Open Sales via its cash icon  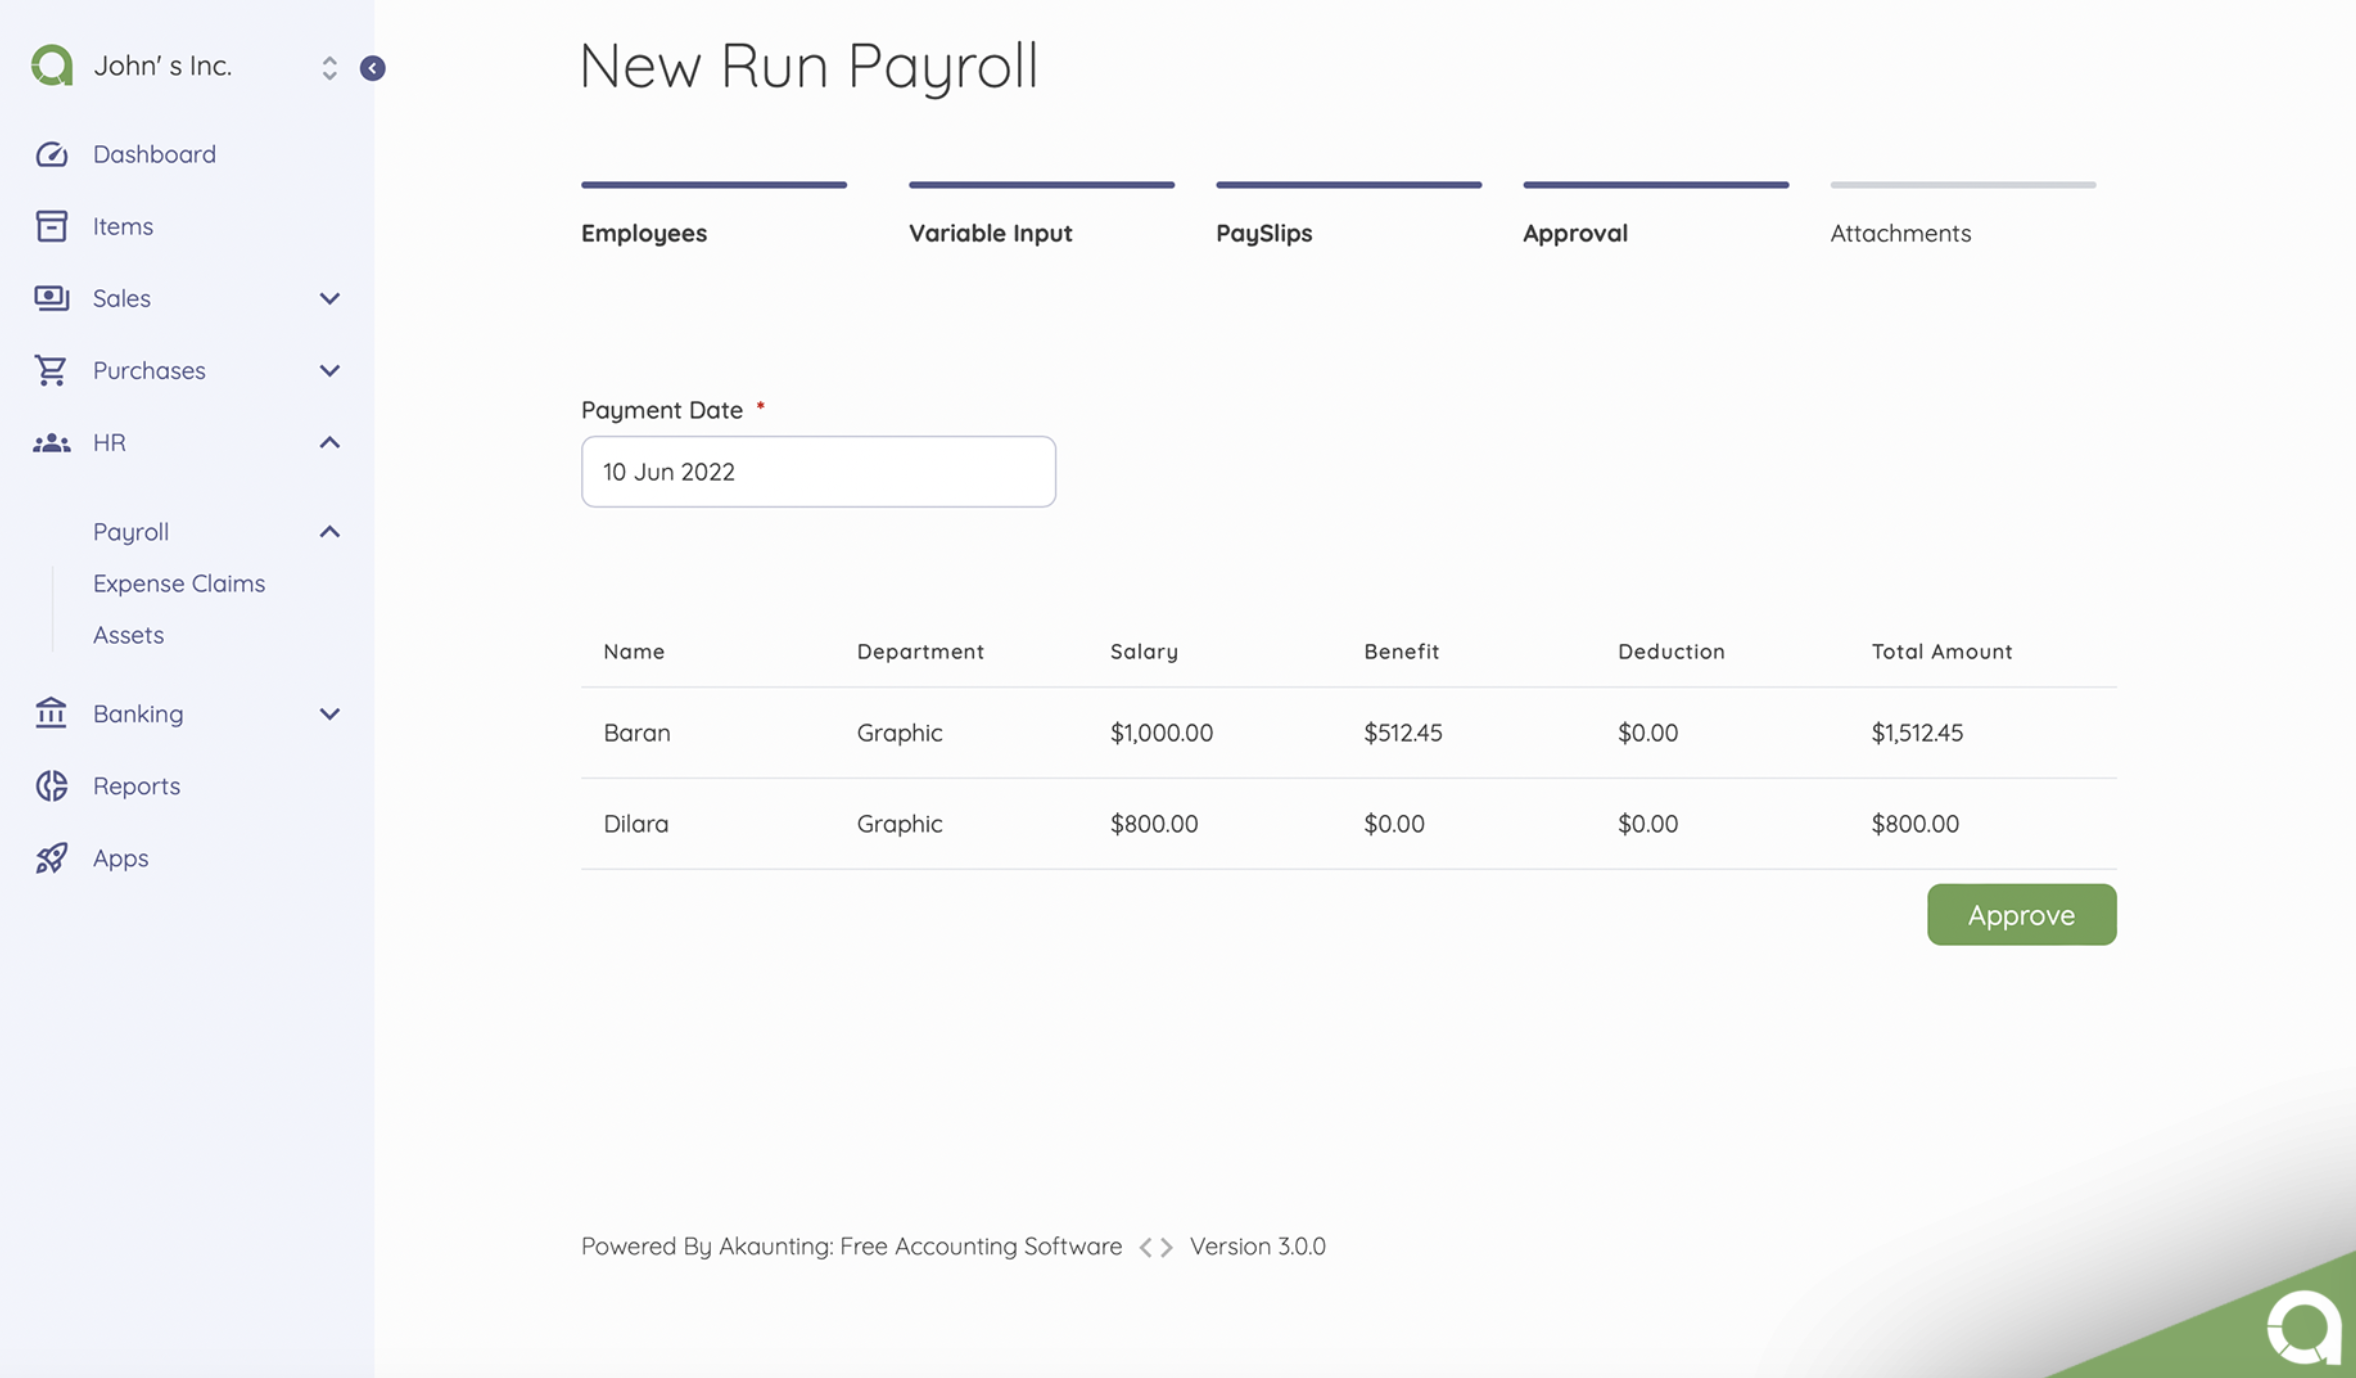51,298
